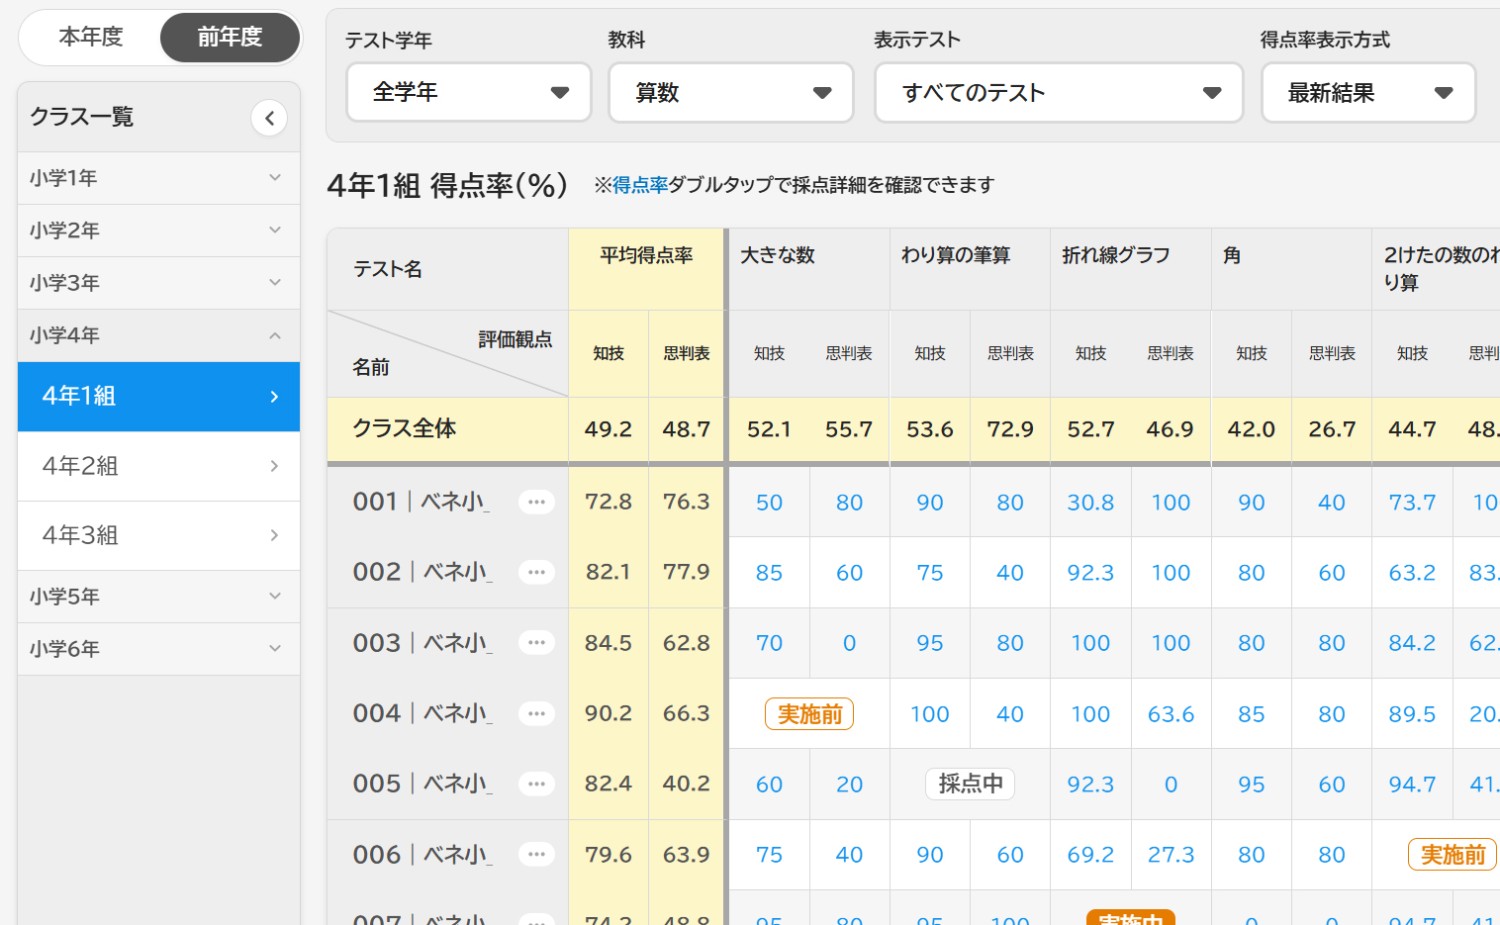Select class 4年2組 in sidebar

(x=158, y=466)
